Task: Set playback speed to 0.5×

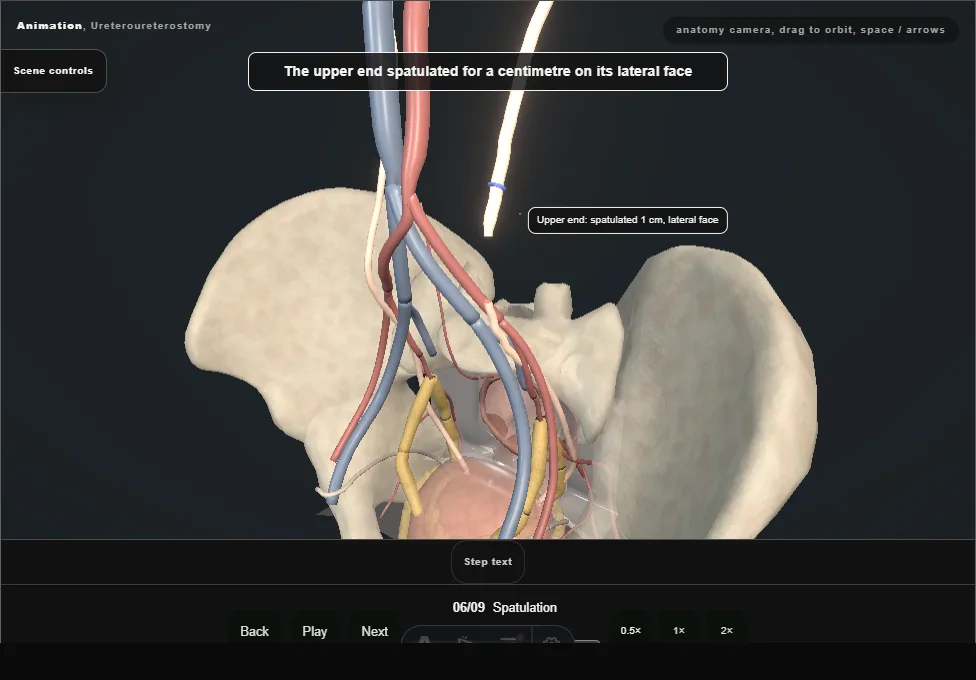Action: 631,631
